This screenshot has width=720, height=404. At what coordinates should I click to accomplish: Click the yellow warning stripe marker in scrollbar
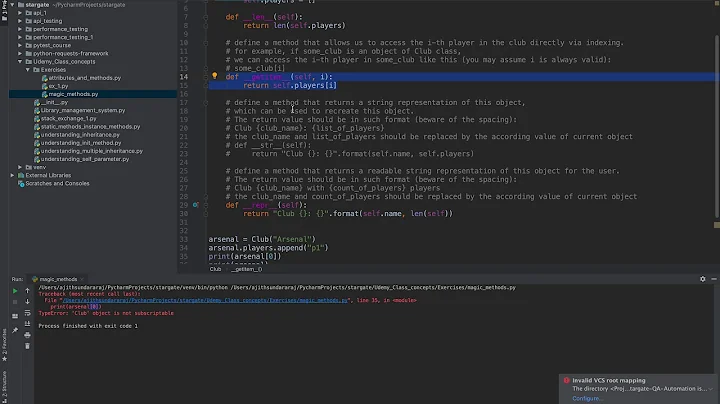[x=716, y=225]
